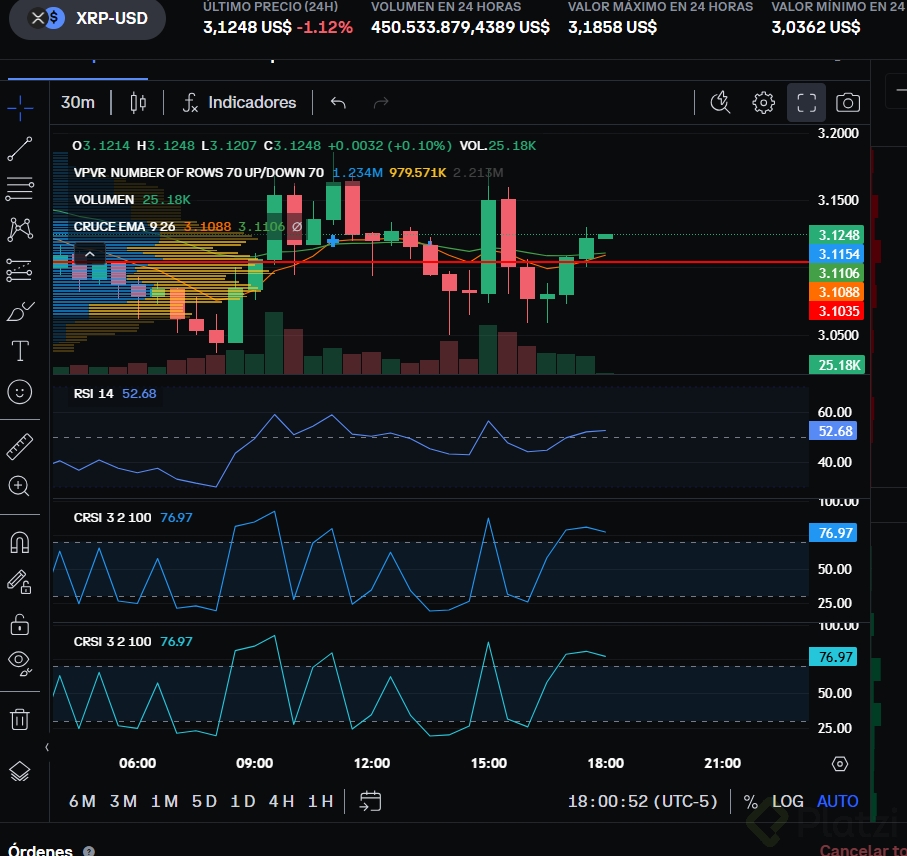This screenshot has width=907, height=856.
Task: Activate the zoom-in tool
Action: point(20,486)
